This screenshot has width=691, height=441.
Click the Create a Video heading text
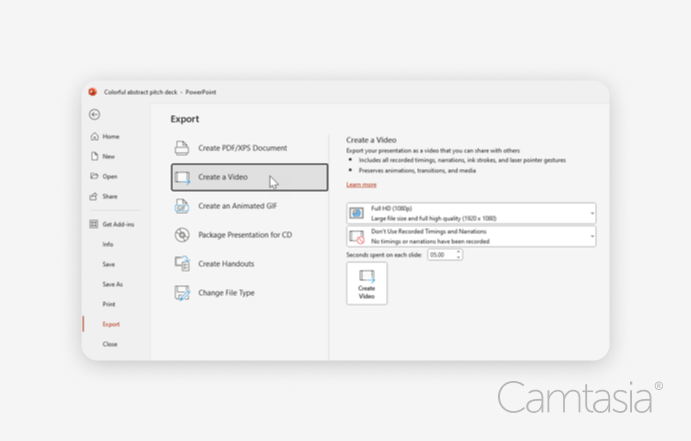pyautogui.click(x=371, y=140)
